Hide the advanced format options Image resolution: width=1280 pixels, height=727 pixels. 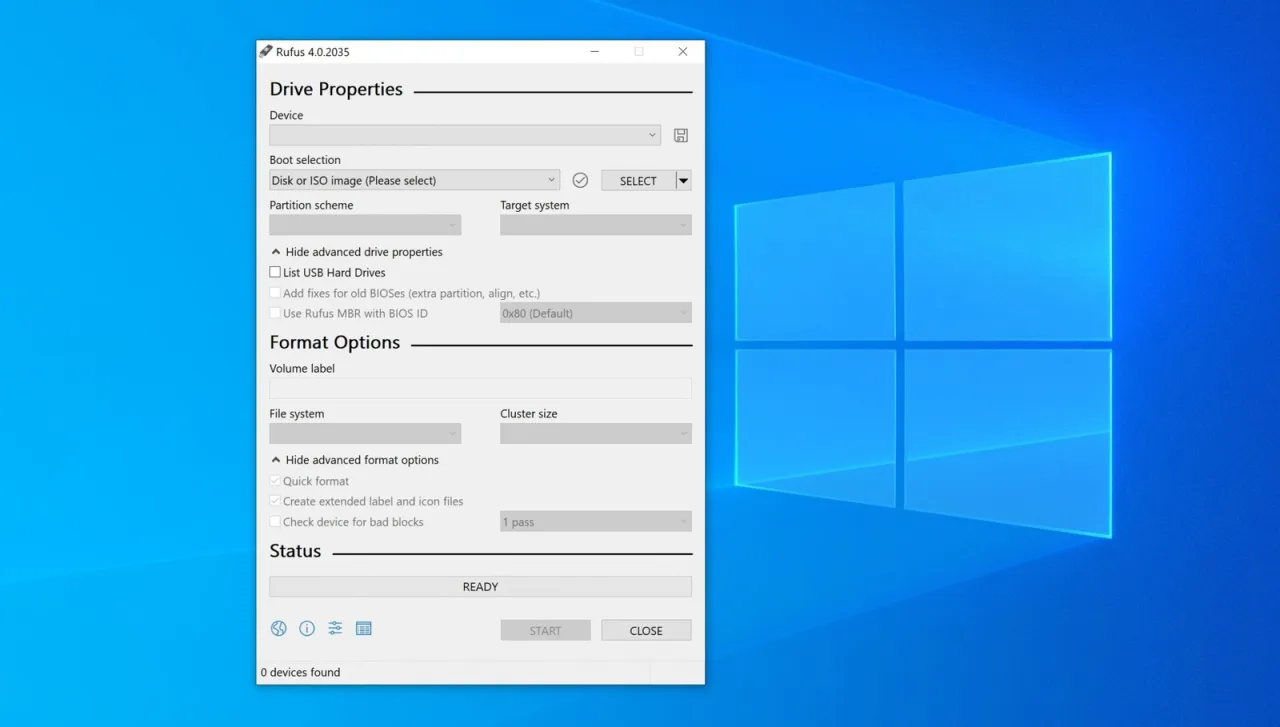pos(354,459)
